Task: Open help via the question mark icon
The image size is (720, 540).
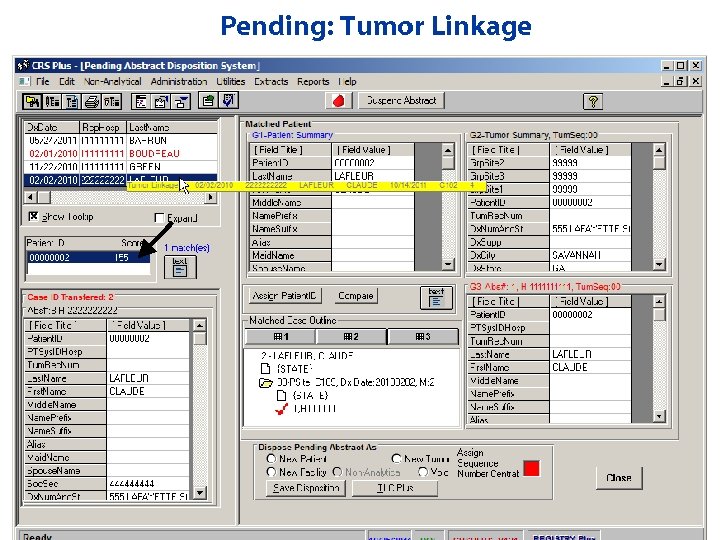Action: pyautogui.click(x=593, y=101)
